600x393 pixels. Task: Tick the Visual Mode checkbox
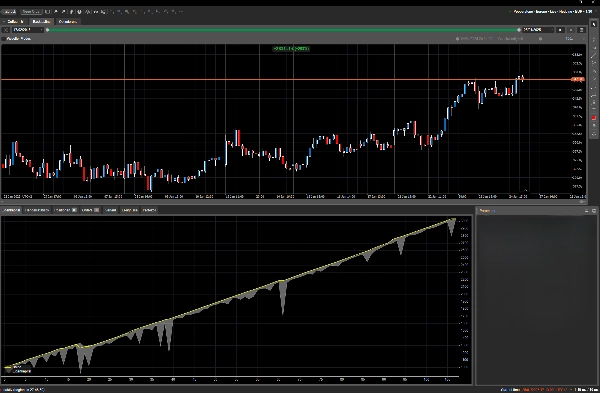point(3,39)
